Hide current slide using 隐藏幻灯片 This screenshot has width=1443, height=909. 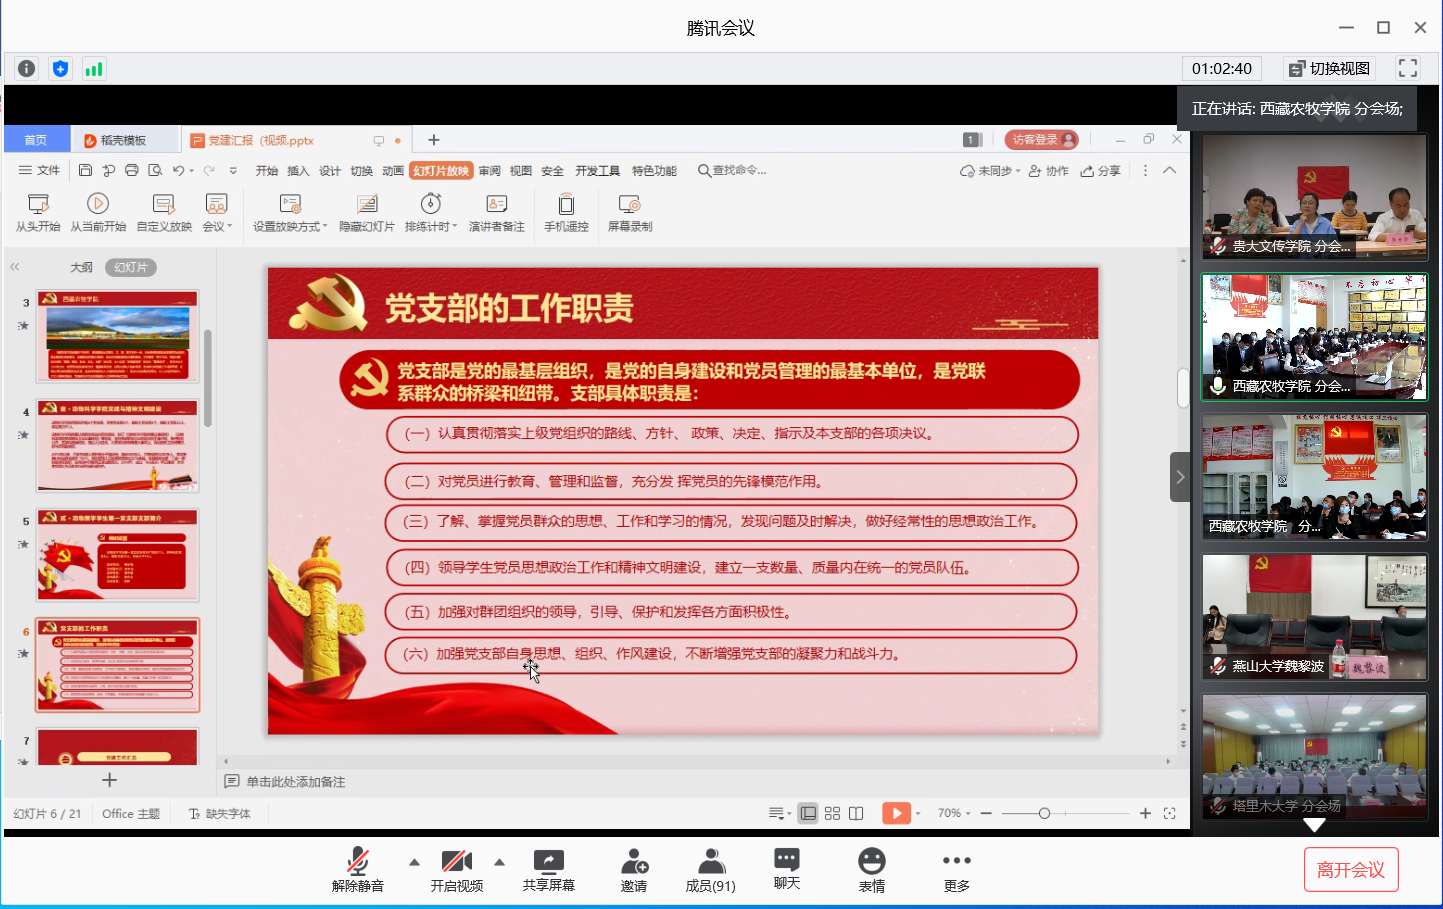(x=366, y=213)
